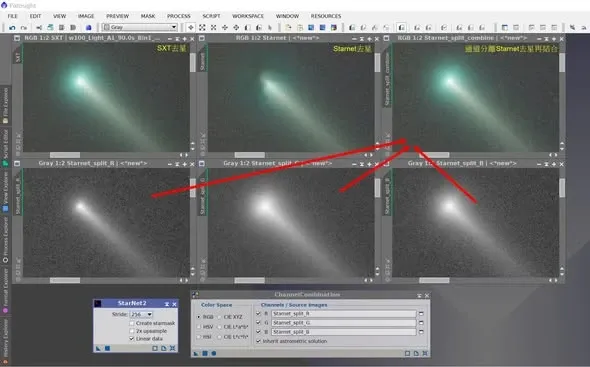
Task: Click ChannelCombination reset icon
Action: (x=425, y=353)
